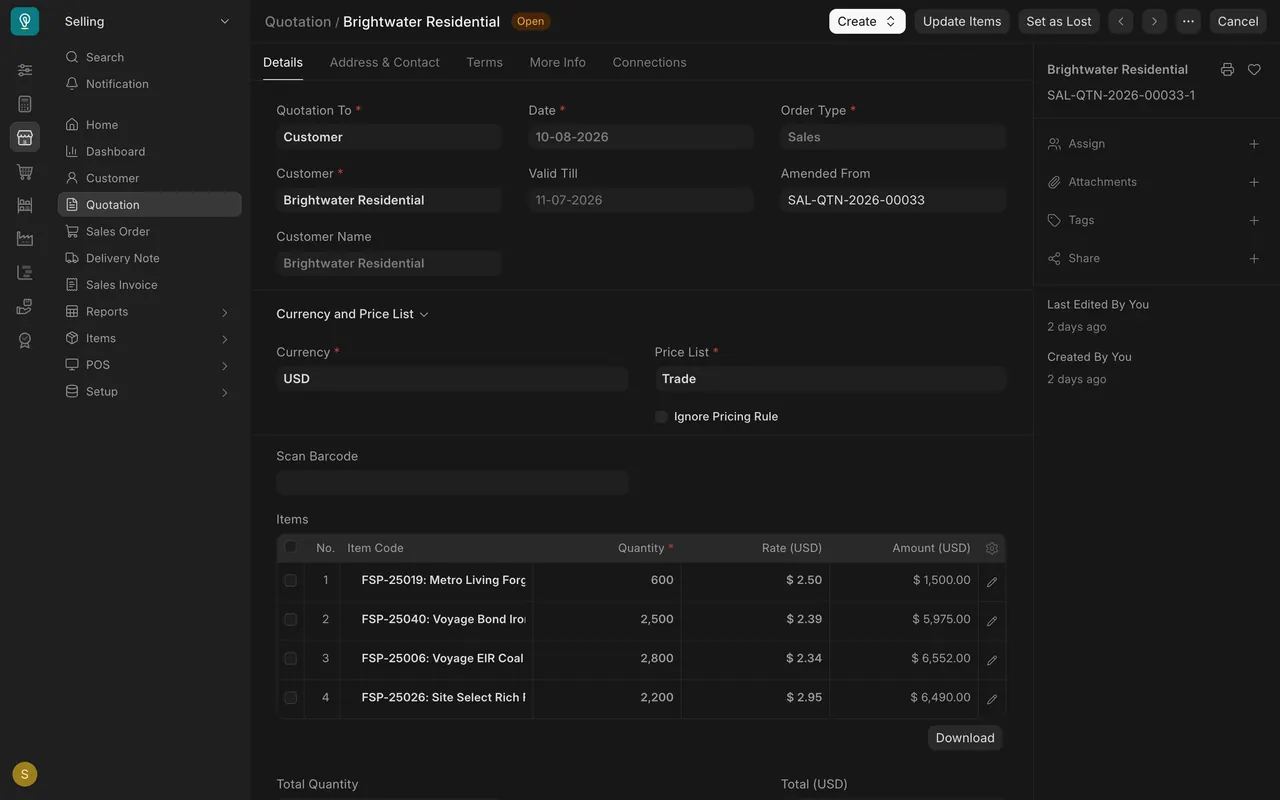Edit row 2 FSP-25040 with pencil icon
The height and width of the screenshot is (800, 1280).
[992, 620]
